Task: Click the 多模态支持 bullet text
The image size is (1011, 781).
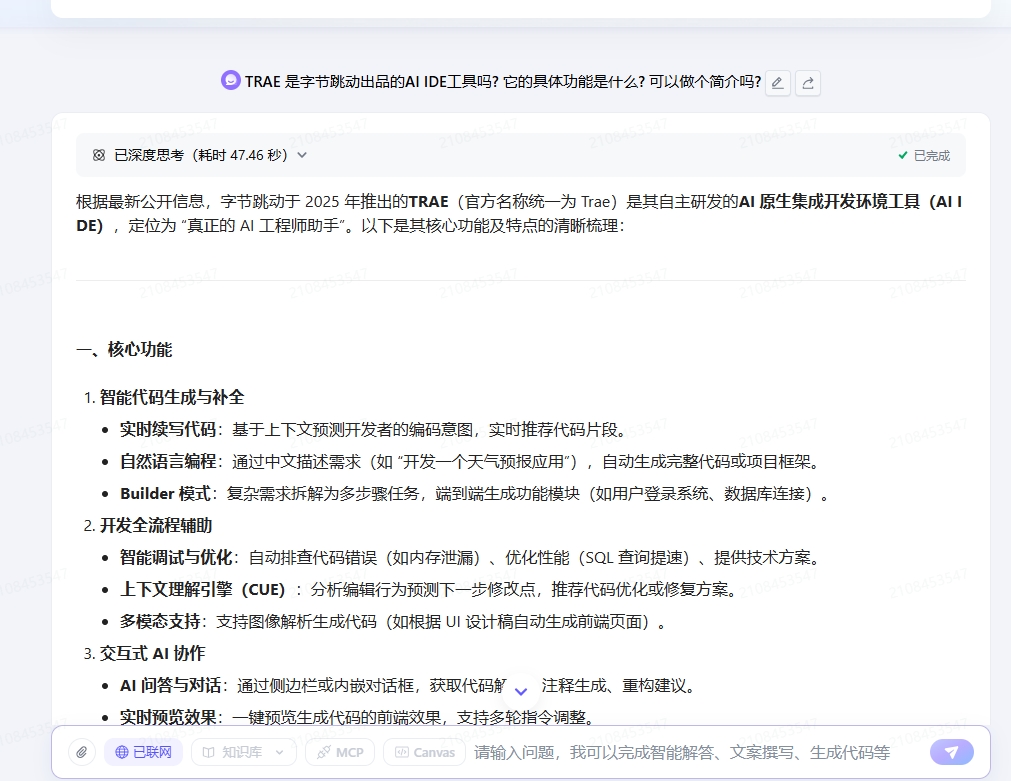Action: pos(160,622)
